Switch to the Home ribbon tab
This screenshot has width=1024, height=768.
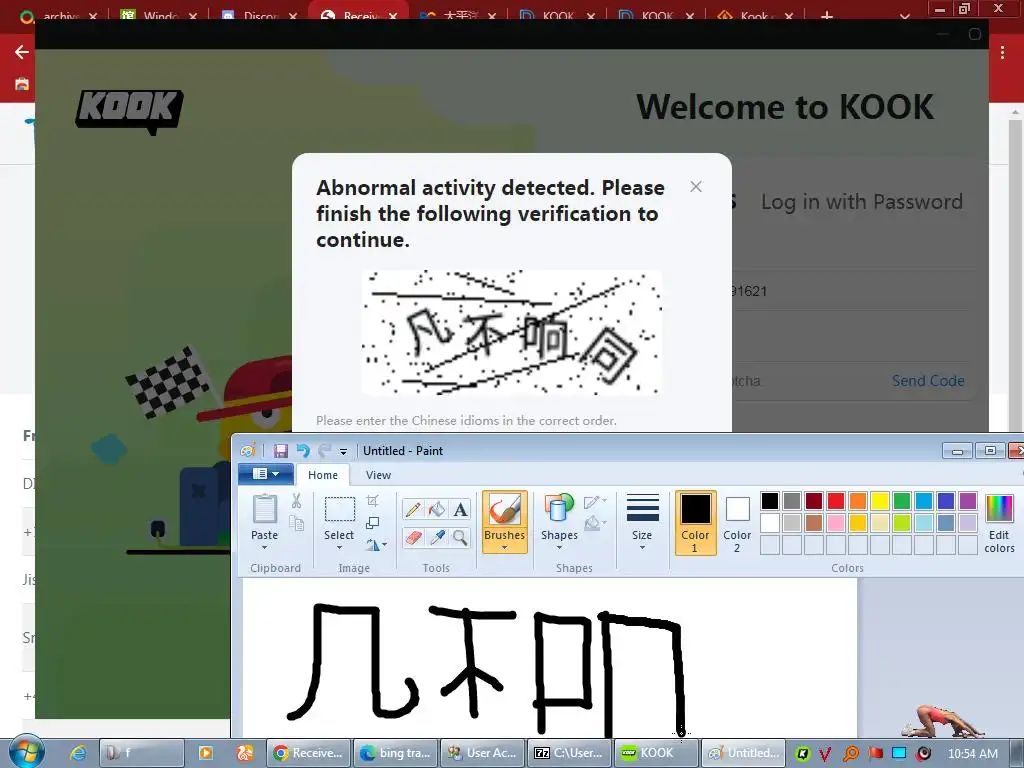[323, 475]
